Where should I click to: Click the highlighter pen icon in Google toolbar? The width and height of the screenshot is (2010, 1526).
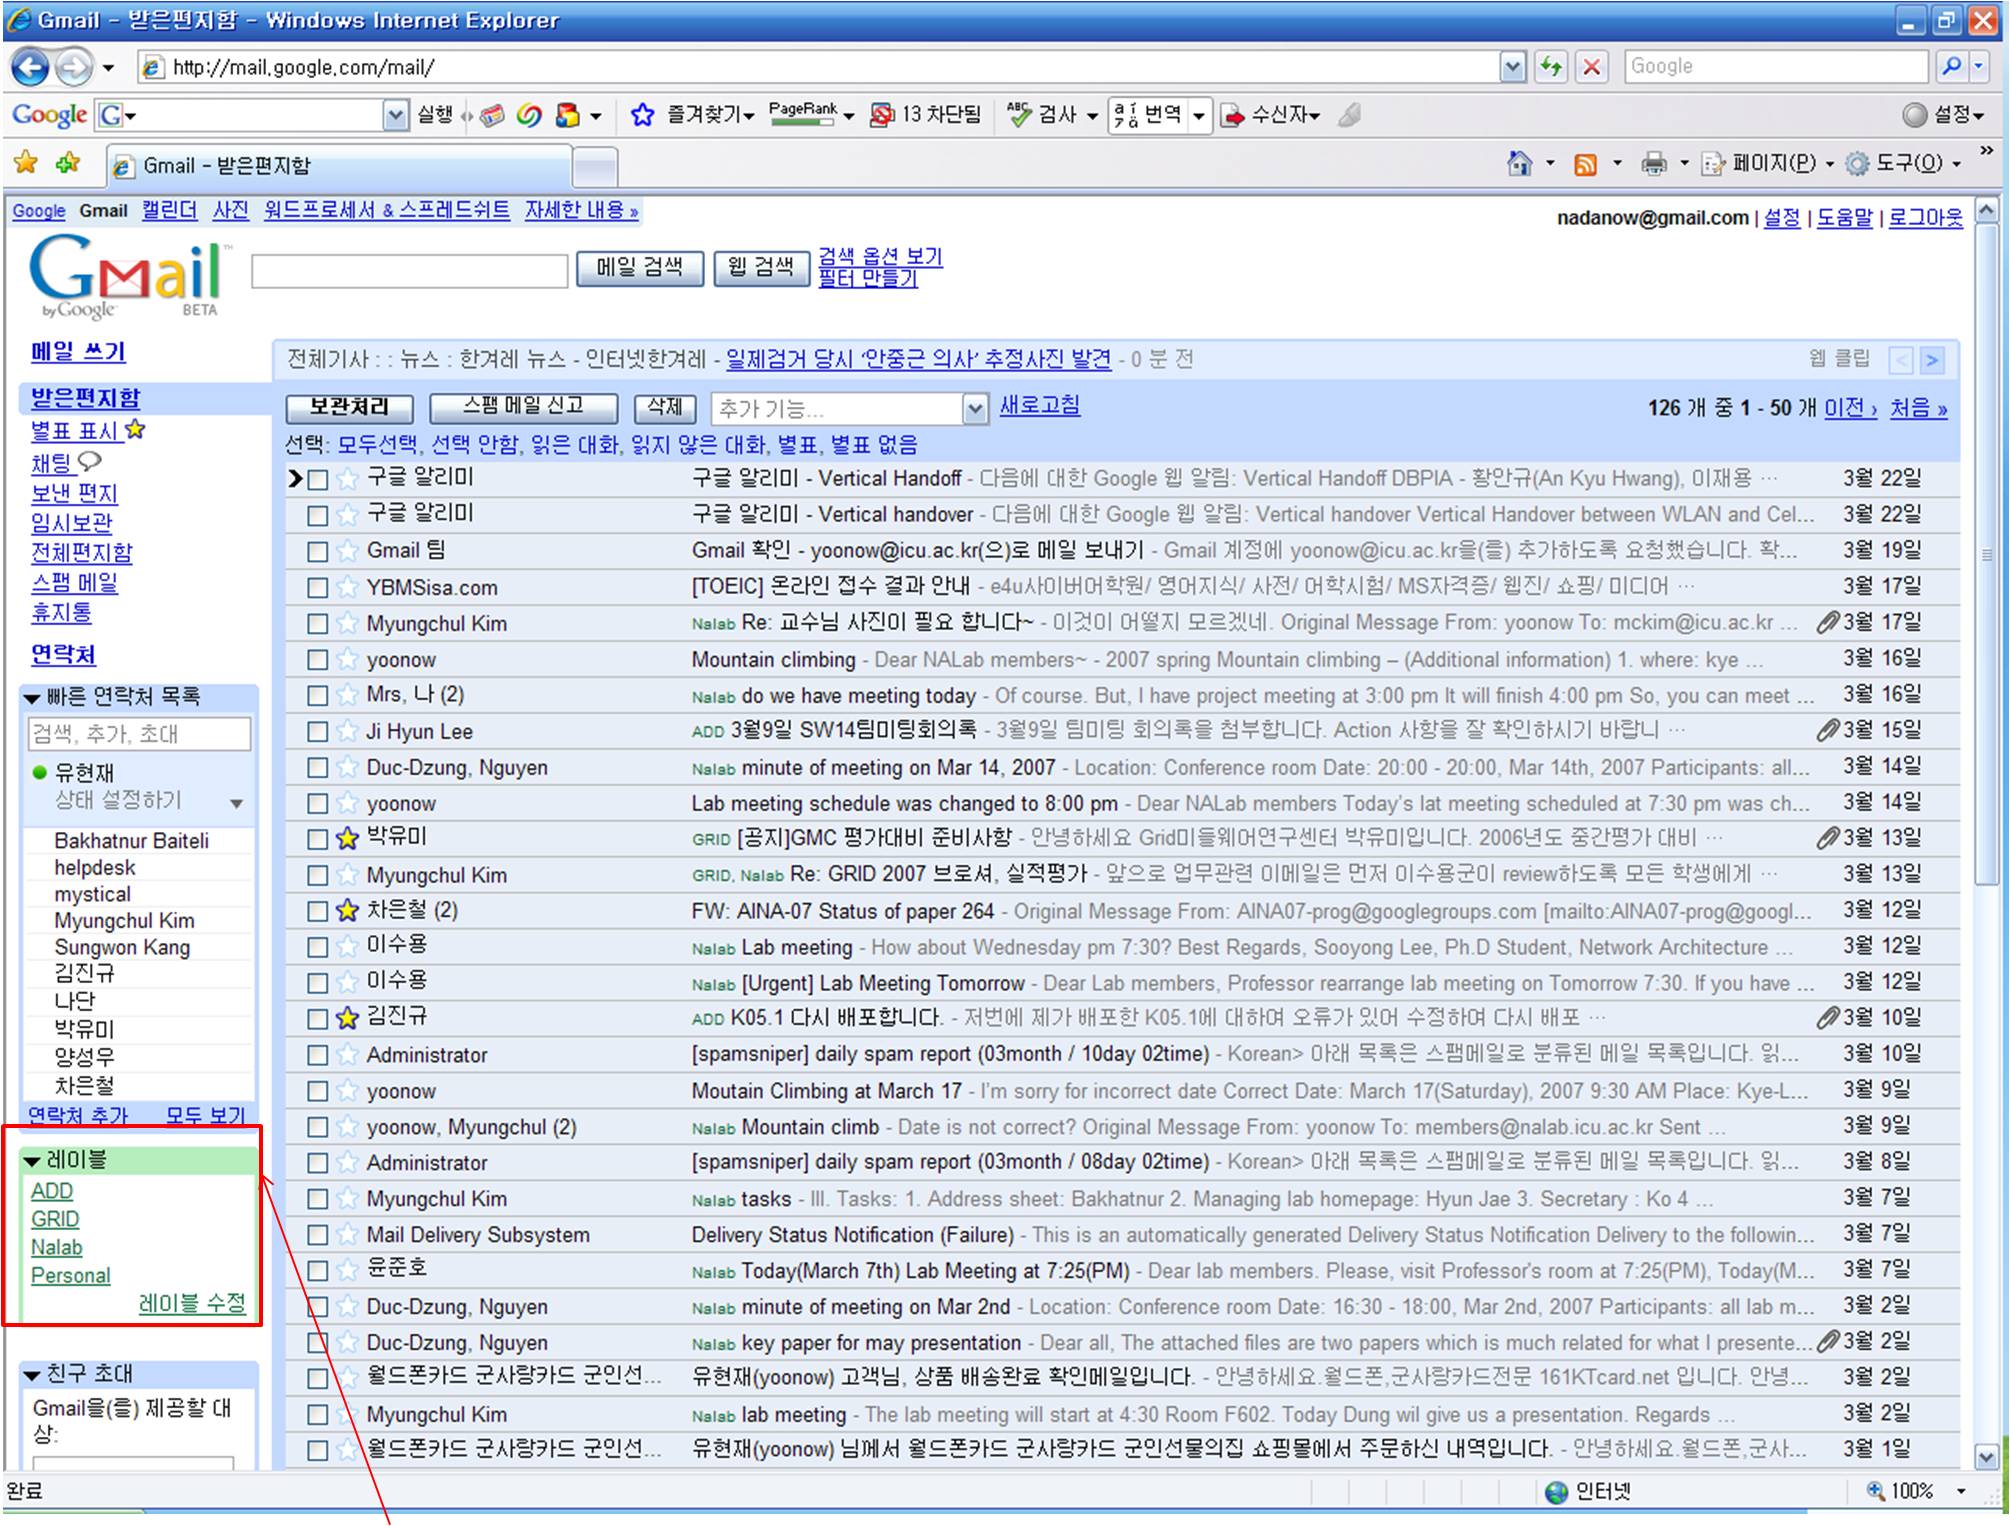tap(1350, 115)
